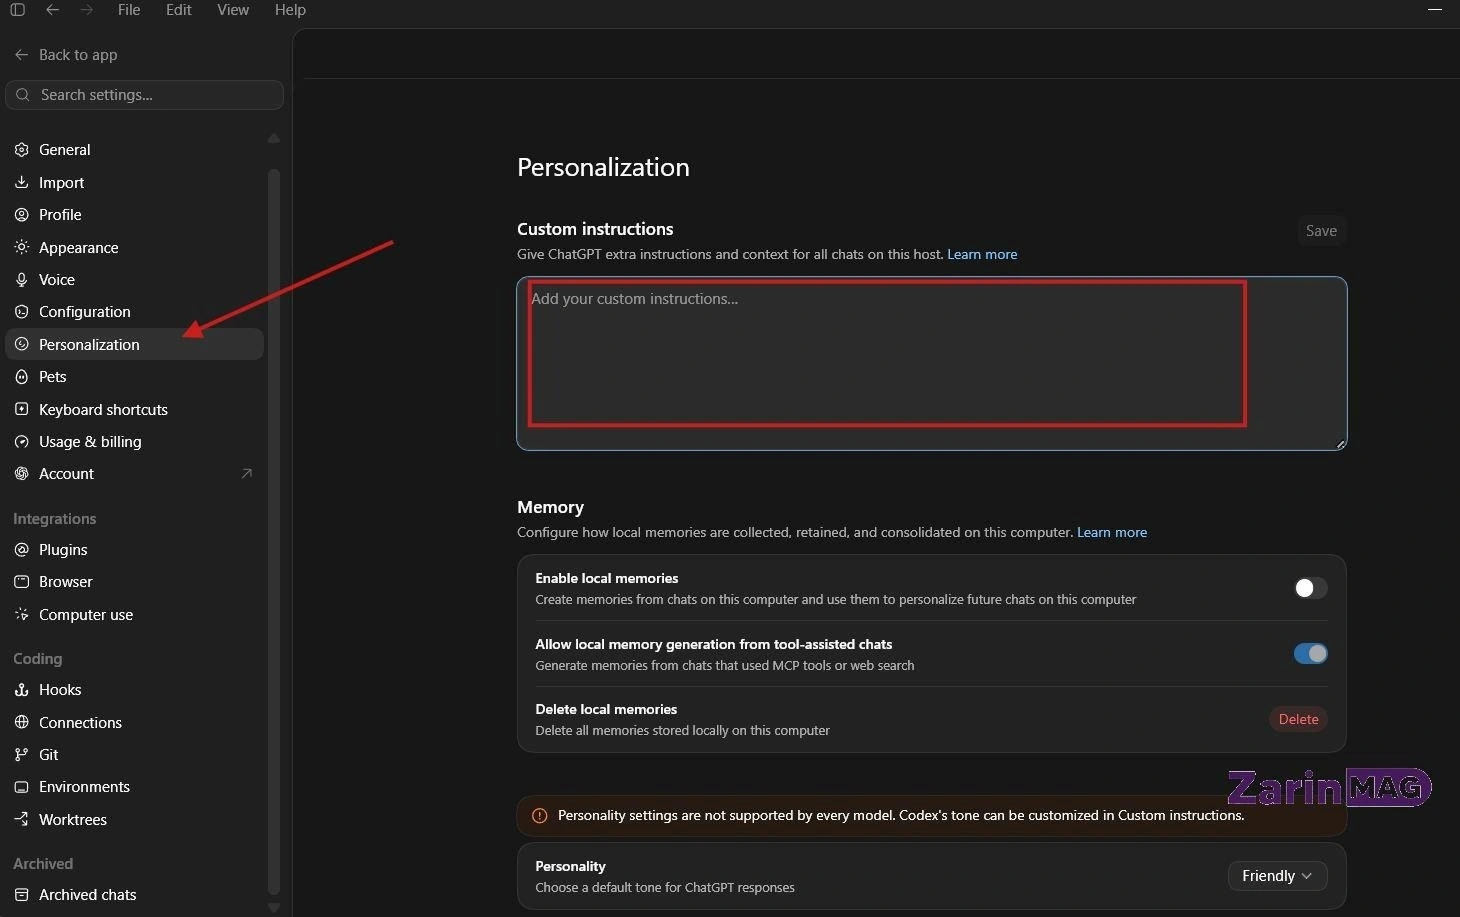Viewport: 1460px width, 917px height.
Task: Click the Pets icon in sidebar
Action: (x=22, y=377)
